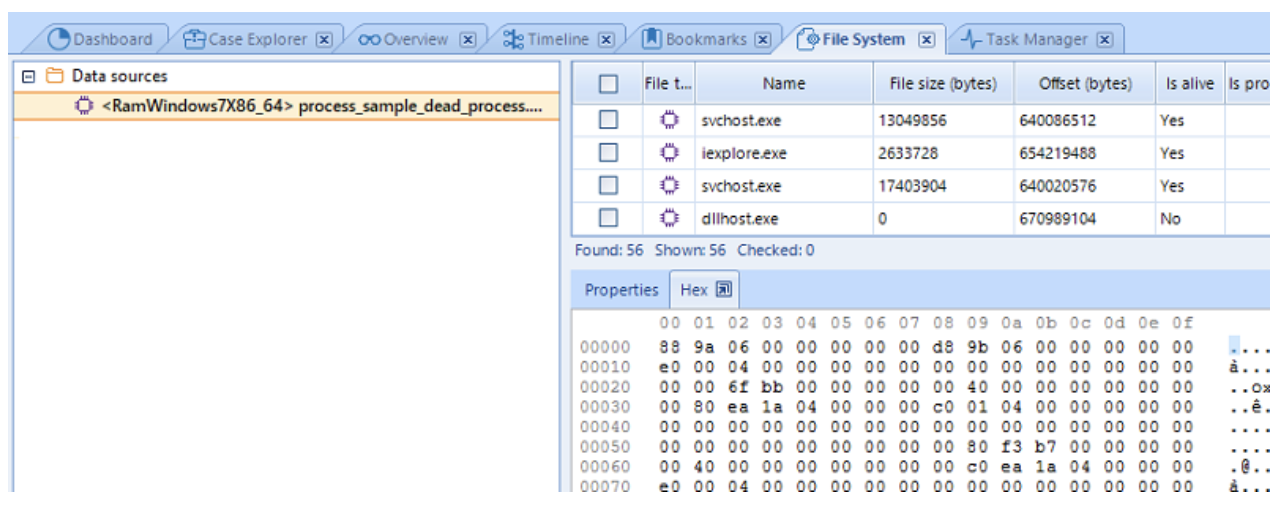Switch to the Properties tab
The height and width of the screenshot is (516, 1286).
(621, 290)
